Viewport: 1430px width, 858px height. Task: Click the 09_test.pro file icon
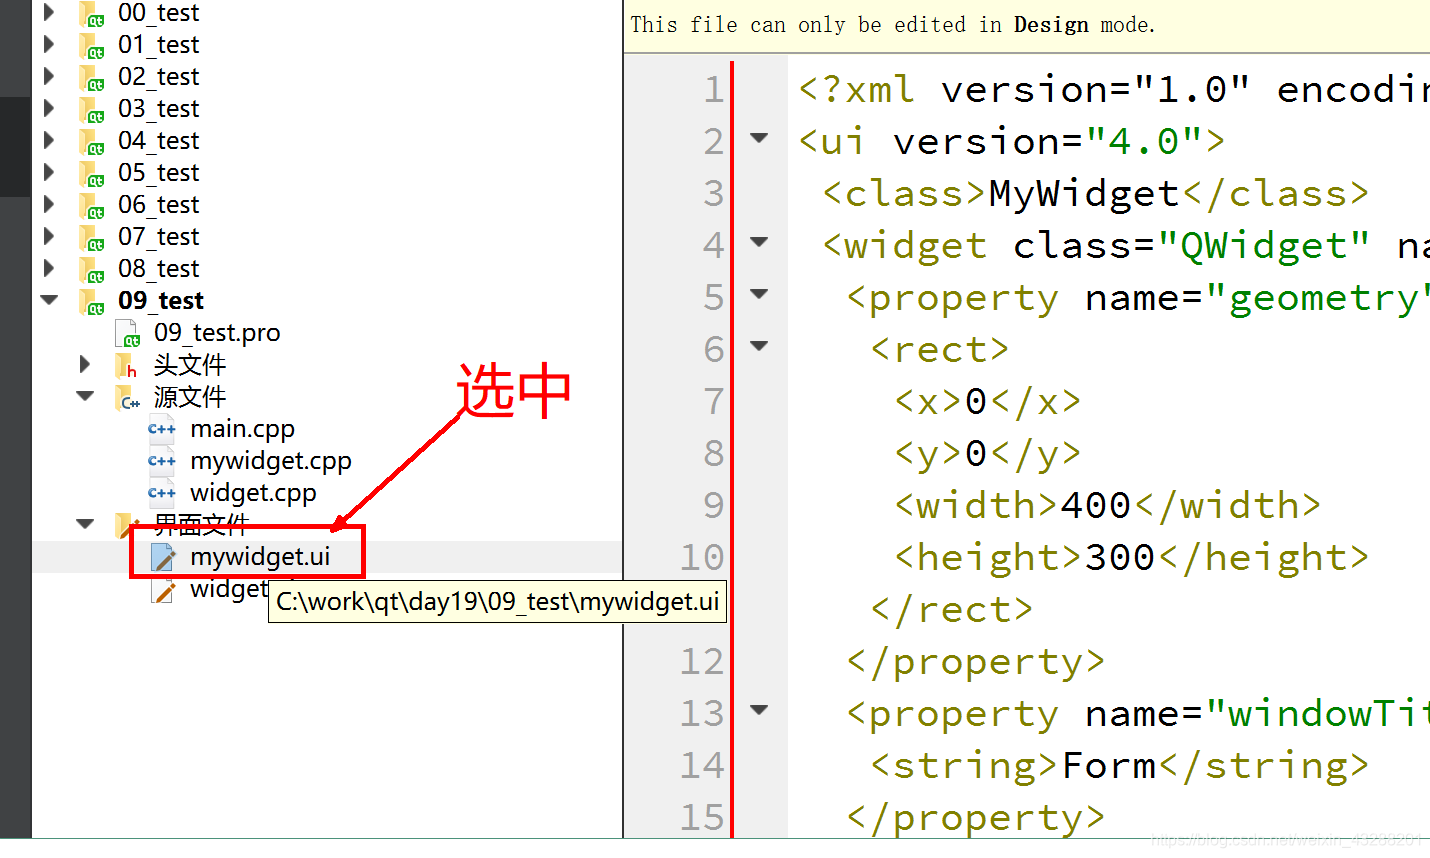[x=128, y=333]
